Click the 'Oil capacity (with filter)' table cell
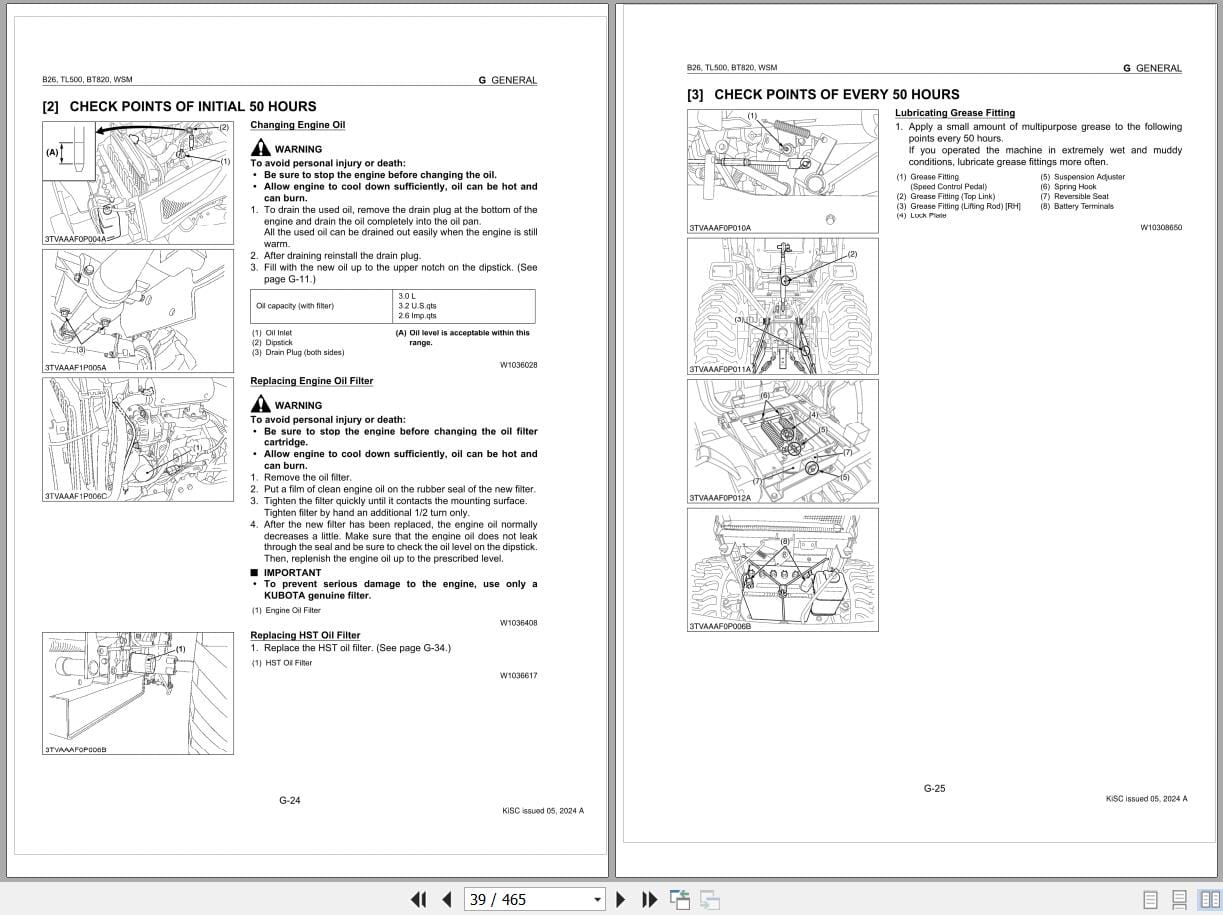Viewport: 1223px width, 915px height. 323,306
